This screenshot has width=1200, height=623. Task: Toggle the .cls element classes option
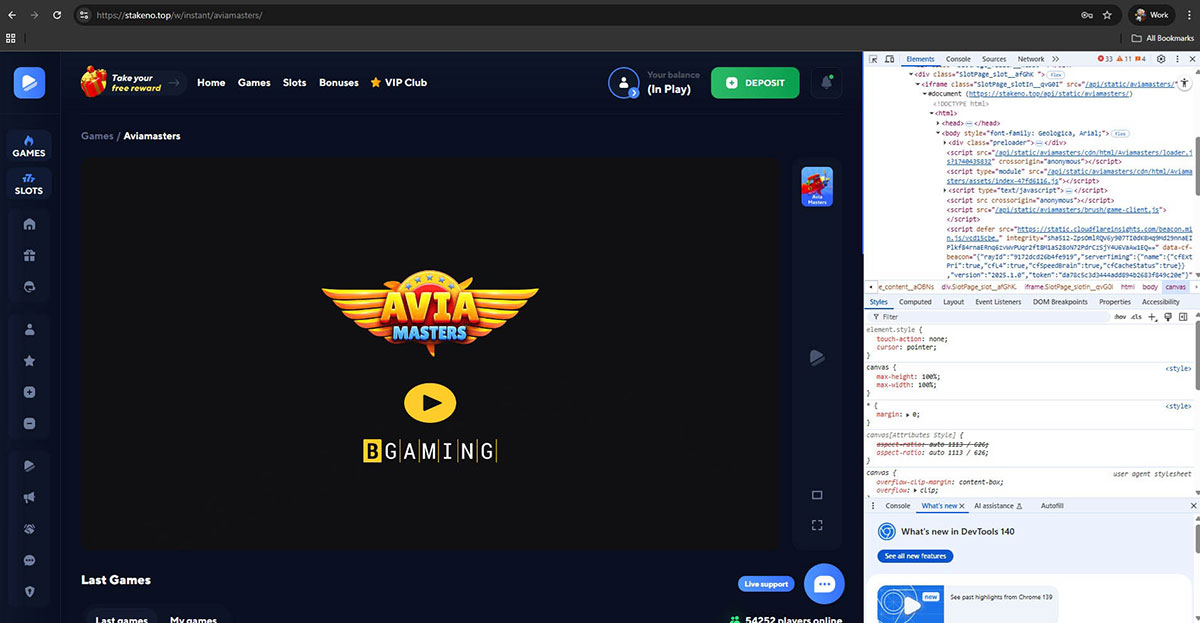[1136, 317]
